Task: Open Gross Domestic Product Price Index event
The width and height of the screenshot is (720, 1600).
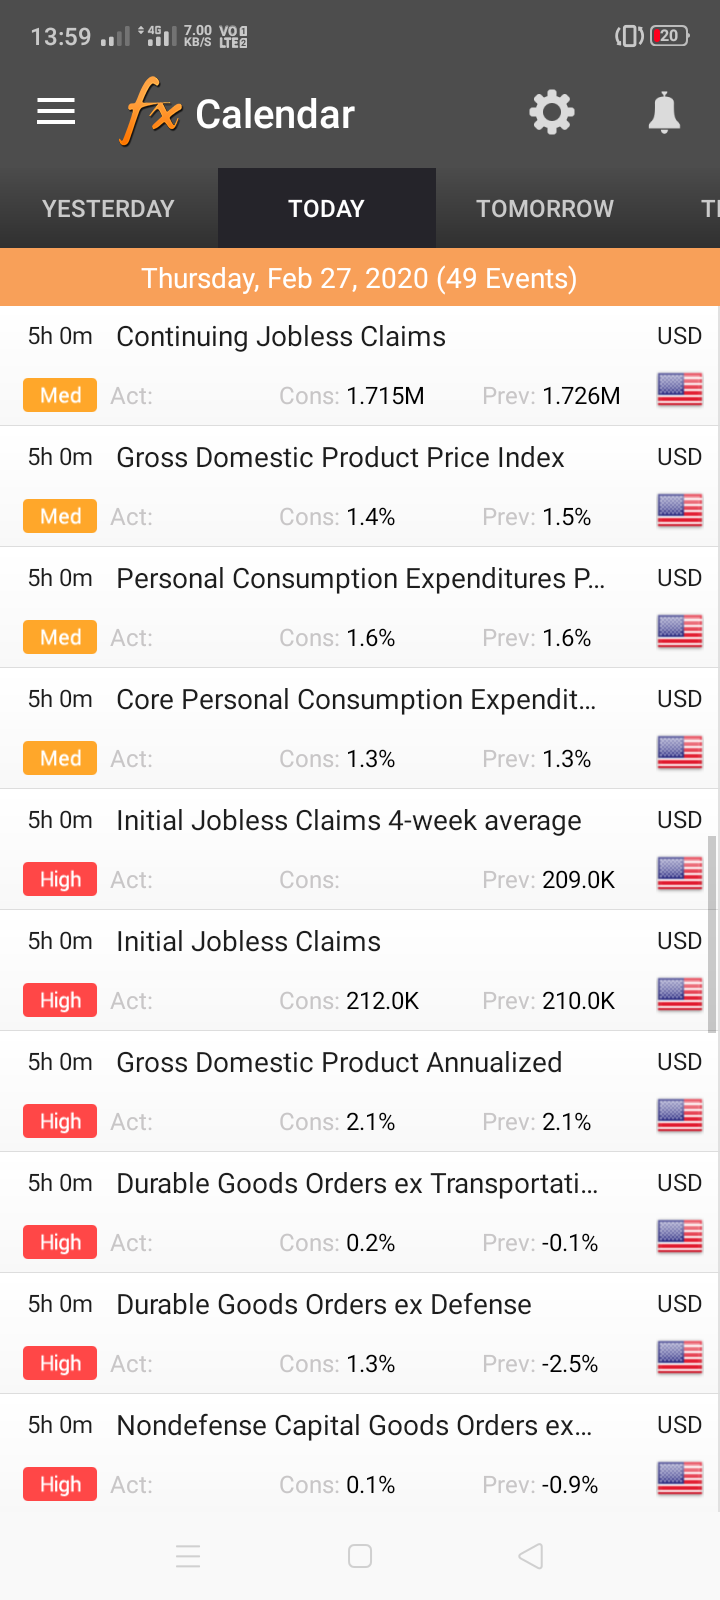Action: coord(340,458)
